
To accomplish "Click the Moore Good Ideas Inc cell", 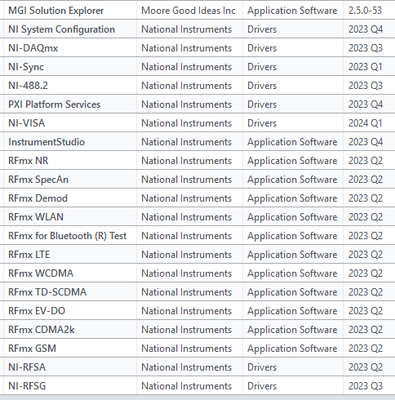I will click(x=188, y=10).
